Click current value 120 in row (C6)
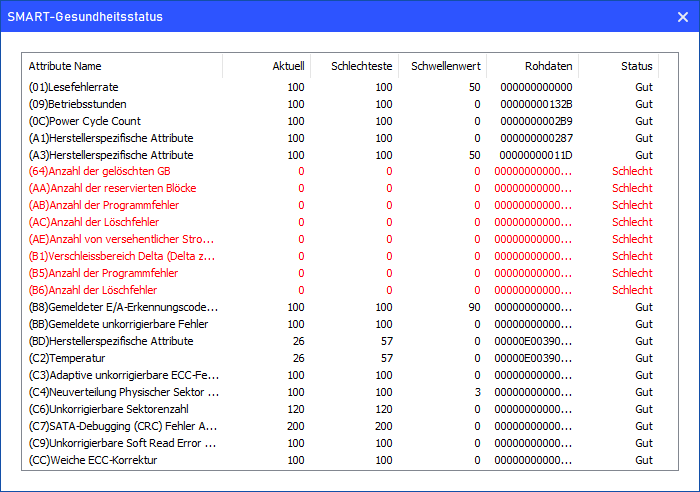The width and height of the screenshot is (700, 492). point(296,409)
